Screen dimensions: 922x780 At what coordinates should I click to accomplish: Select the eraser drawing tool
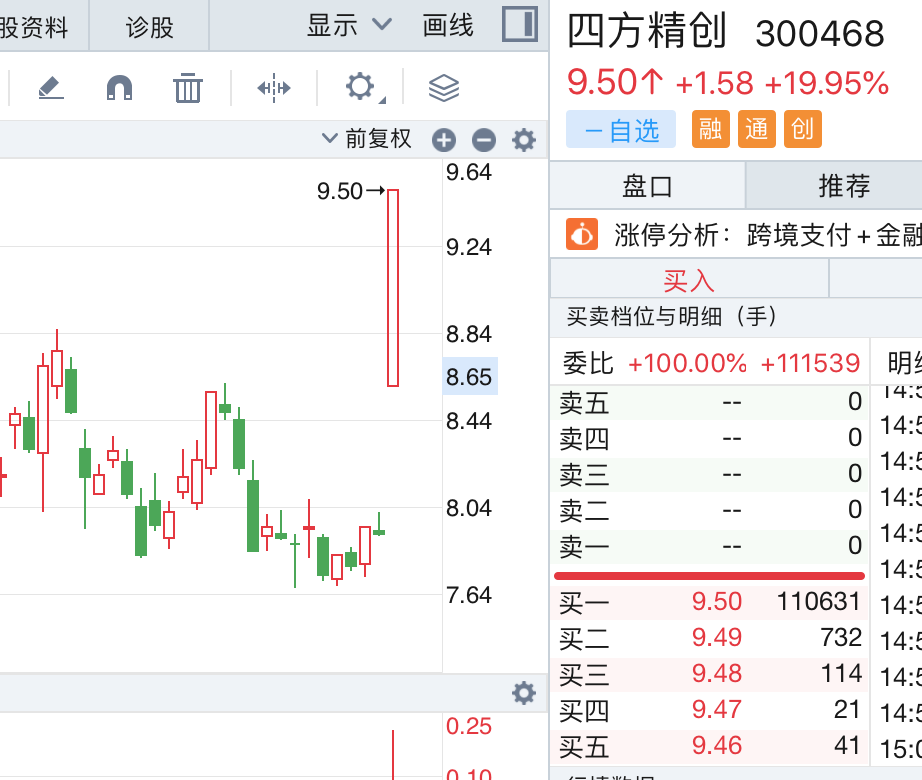(x=51, y=88)
